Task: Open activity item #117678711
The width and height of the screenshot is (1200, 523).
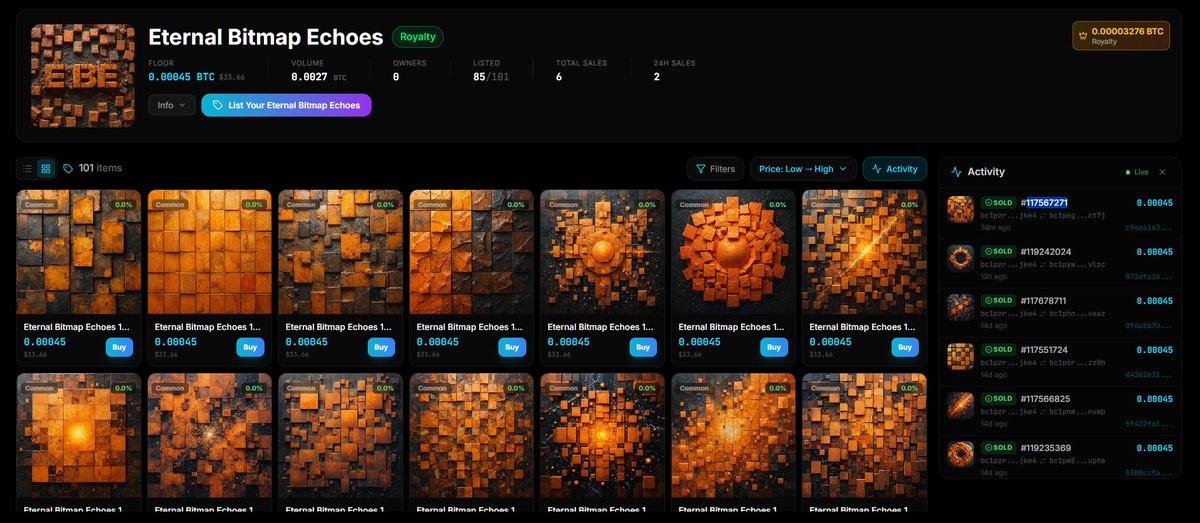Action: pos(1043,300)
